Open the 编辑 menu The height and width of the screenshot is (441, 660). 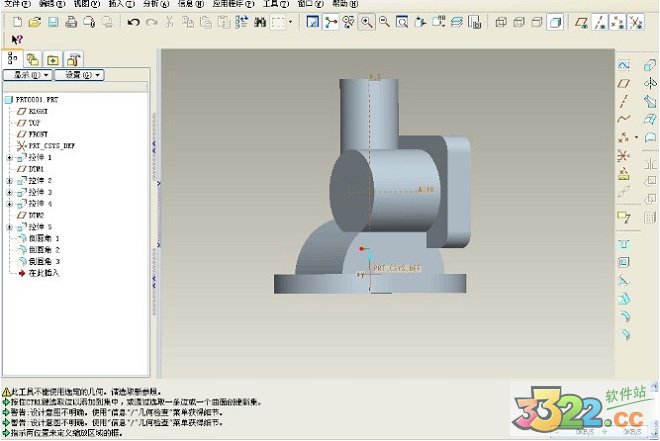[x=52, y=4]
